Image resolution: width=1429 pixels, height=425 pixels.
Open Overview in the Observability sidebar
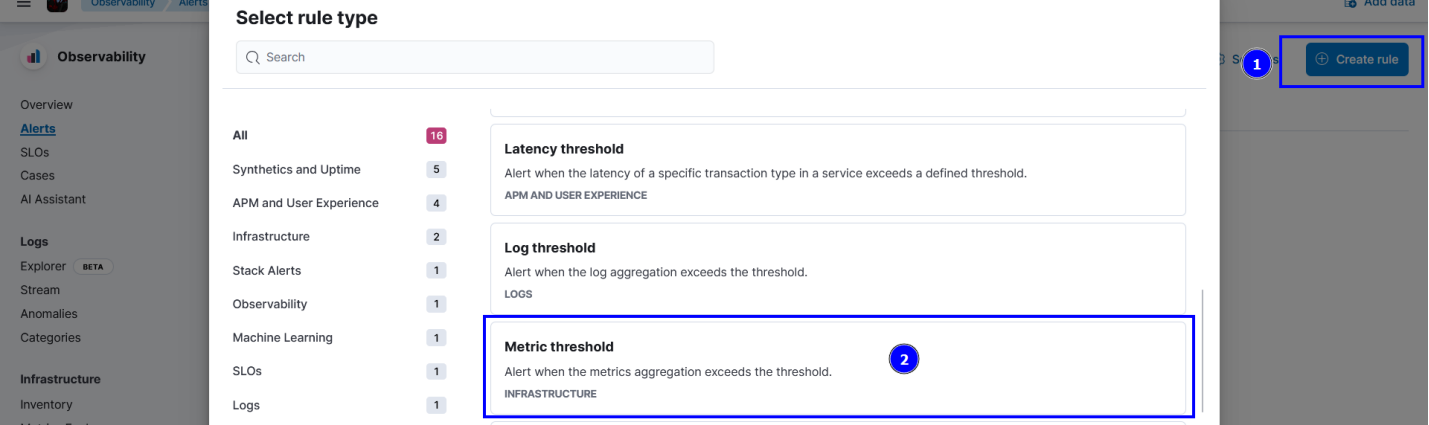click(46, 105)
